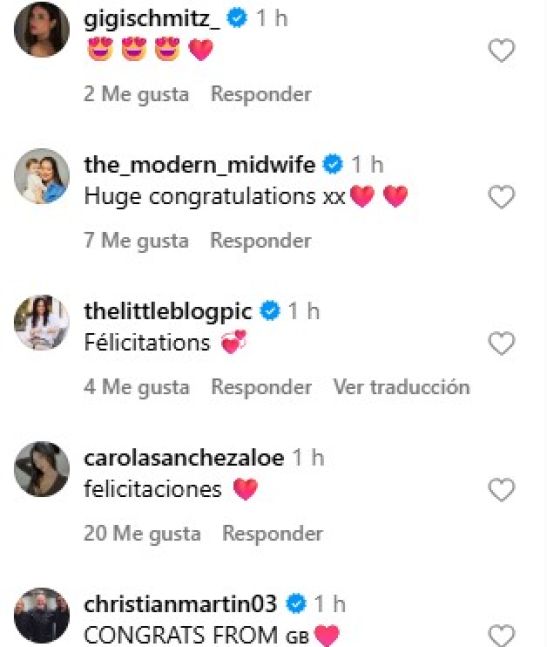Screen dimensions: 547x647
Task: Like carolasanchezaloe's felicitaciones comment
Action: [502, 489]
